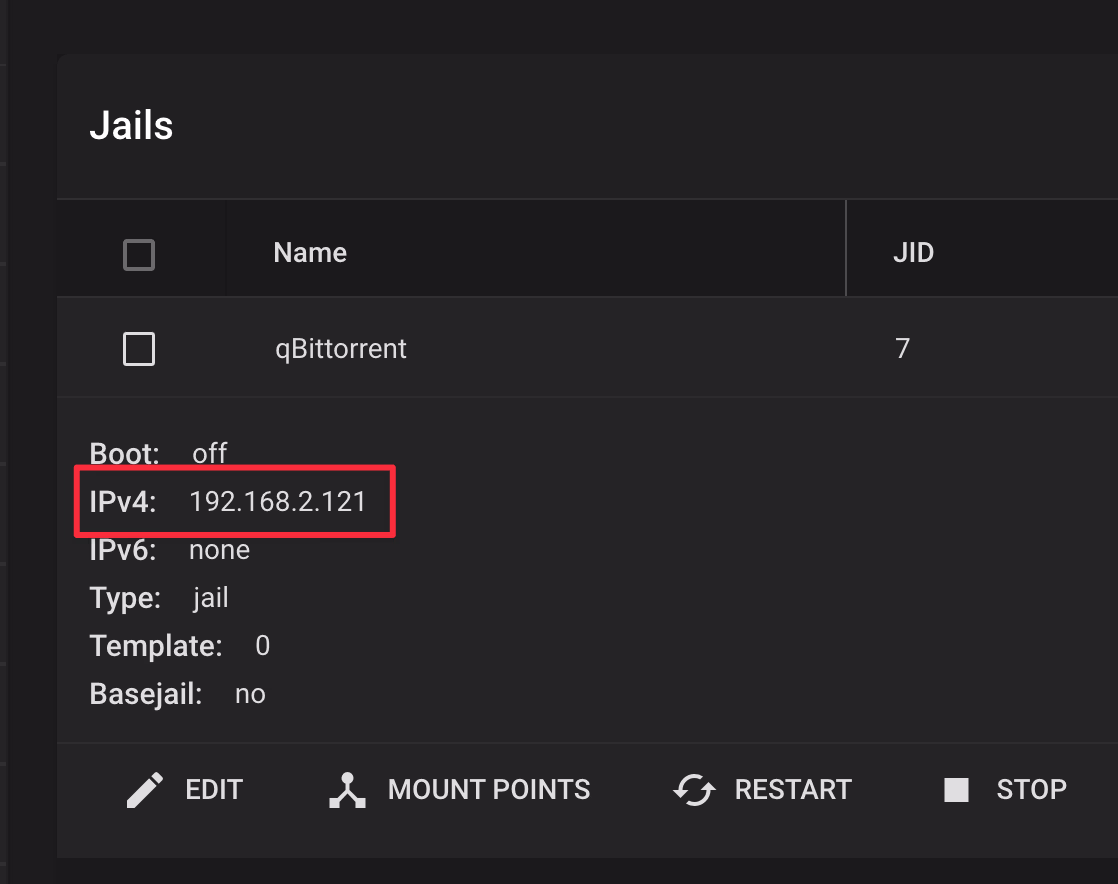This screenshot has width=1118, height=884.
Task: Click the Mount Points branch icon
Action: point(348,790)
